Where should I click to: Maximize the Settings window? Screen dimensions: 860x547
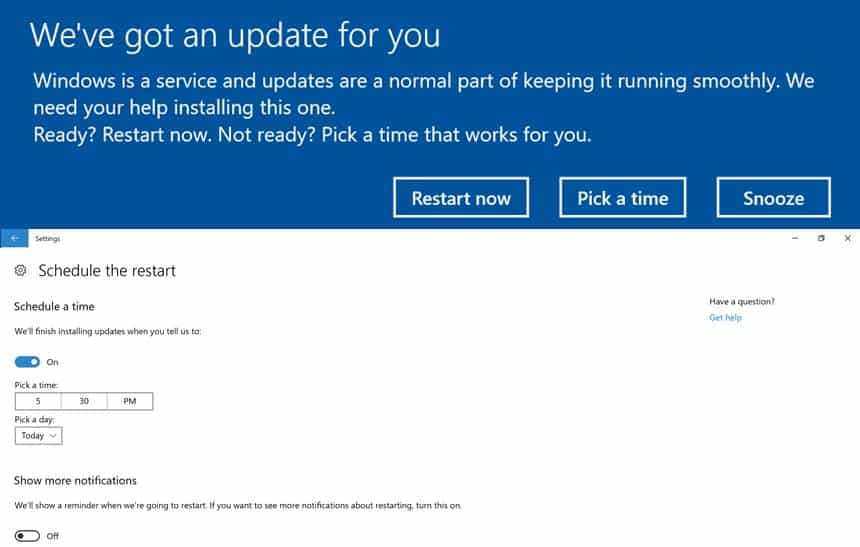[821, 238]
